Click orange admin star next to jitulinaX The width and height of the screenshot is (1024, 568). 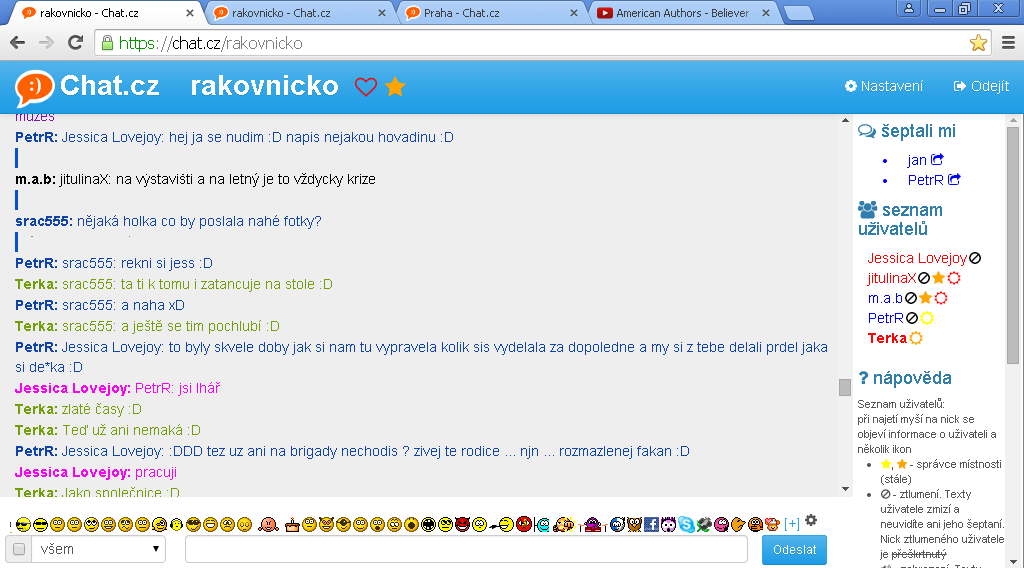pos(938,278)
